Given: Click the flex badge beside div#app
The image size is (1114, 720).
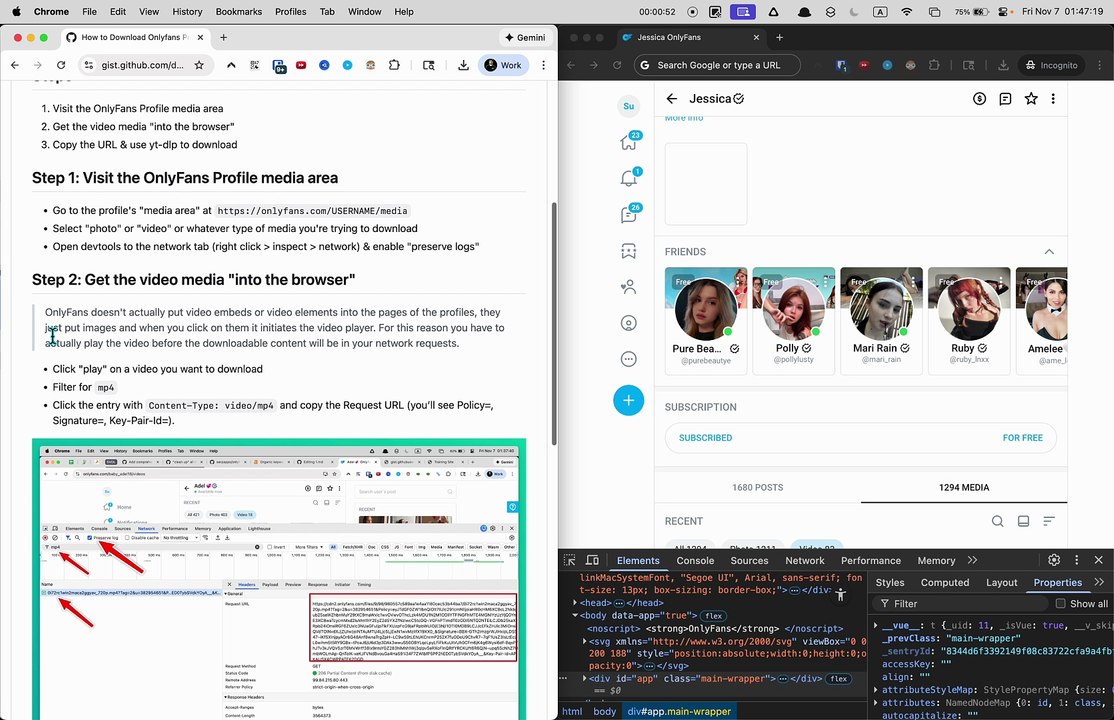Looking at the screenshot, I should coord(838,679).
